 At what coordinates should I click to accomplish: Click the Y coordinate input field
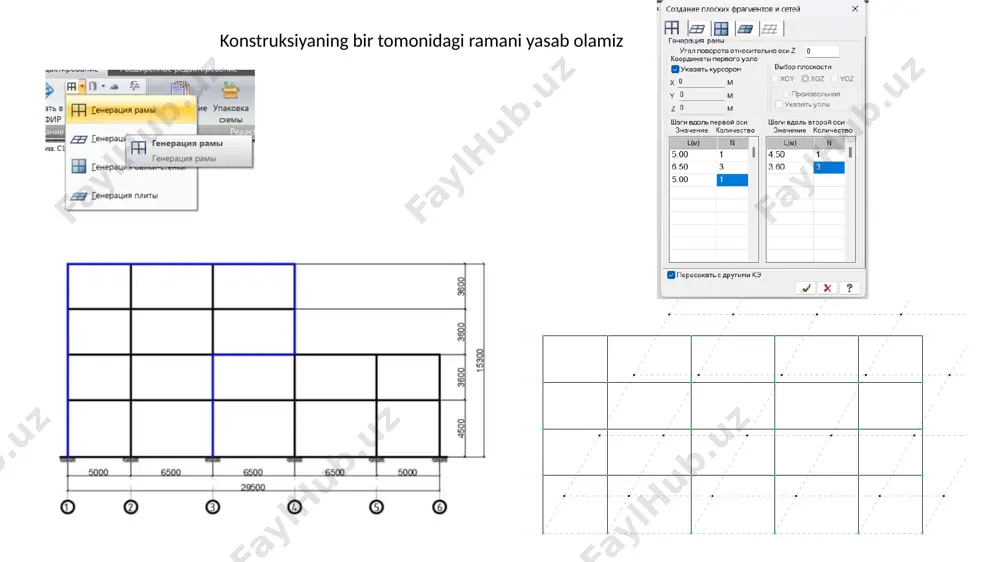(700, 94)
